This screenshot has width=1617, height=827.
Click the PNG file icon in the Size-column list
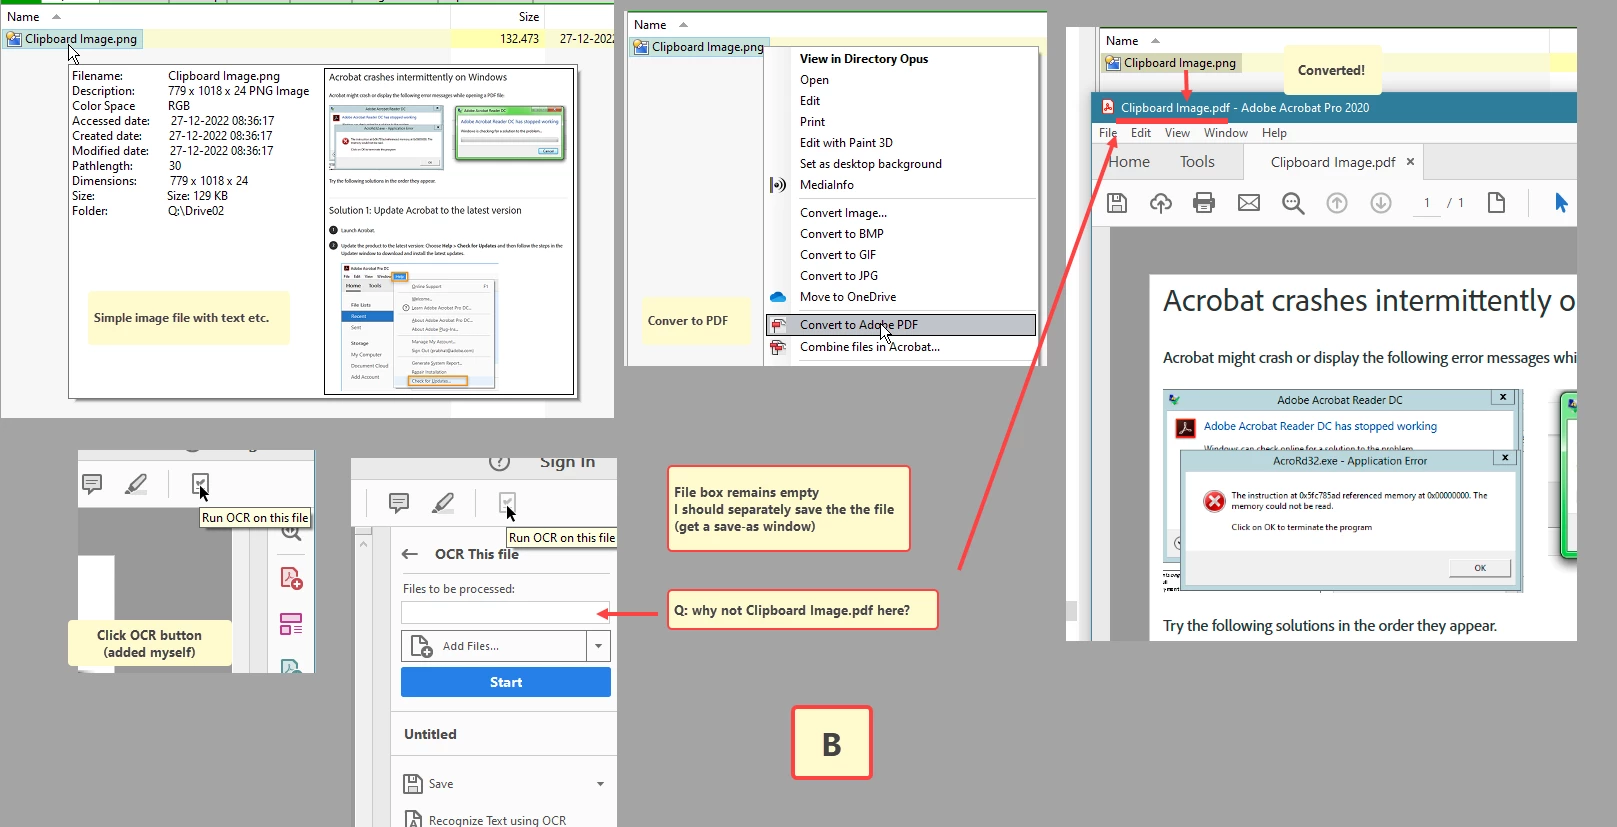pyautogui.click(x=14, y=39)
